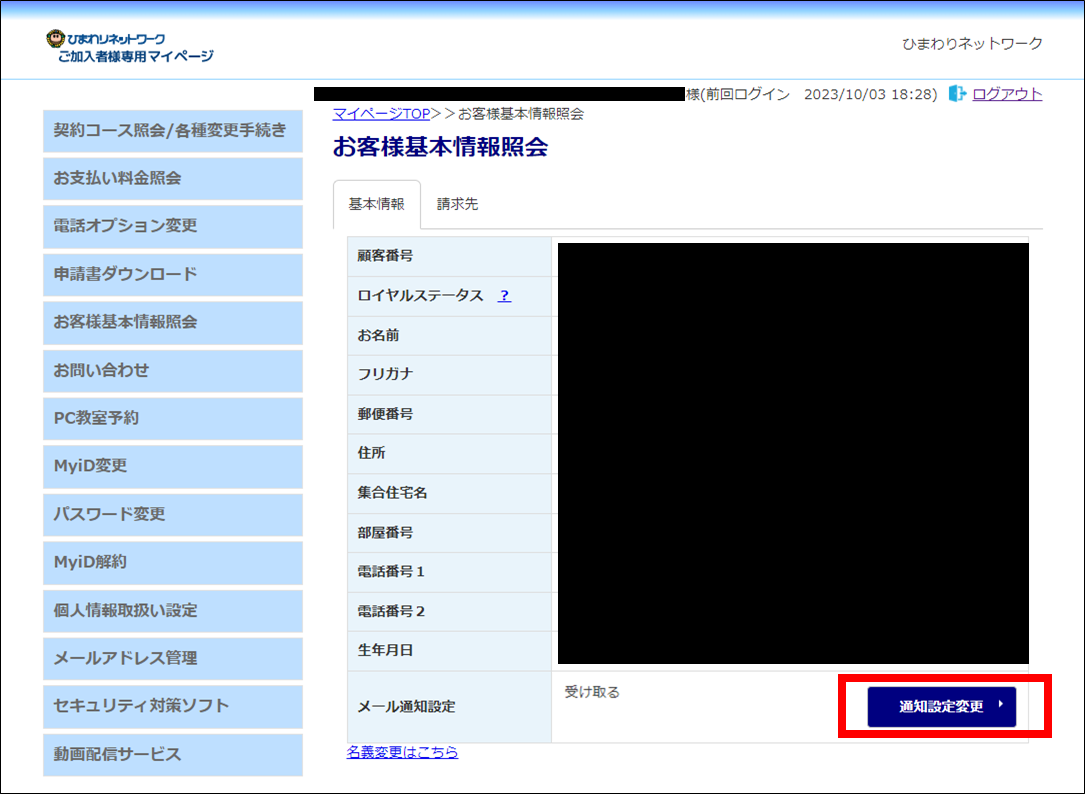This screenshot has height=795, width=1085.
Task: Click the 郵便番号 row label
Action: pos(385,414)
